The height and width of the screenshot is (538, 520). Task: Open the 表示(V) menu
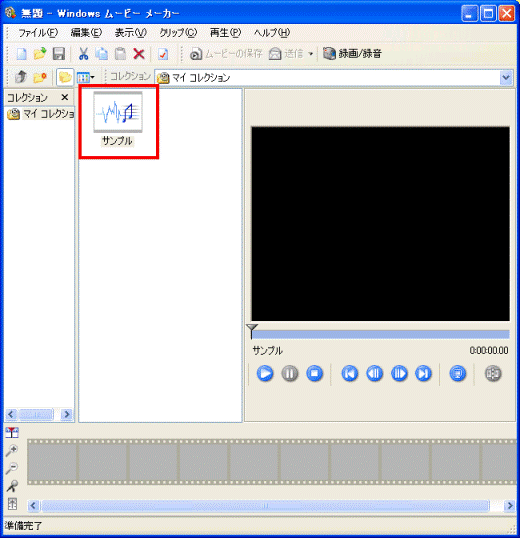131,33
